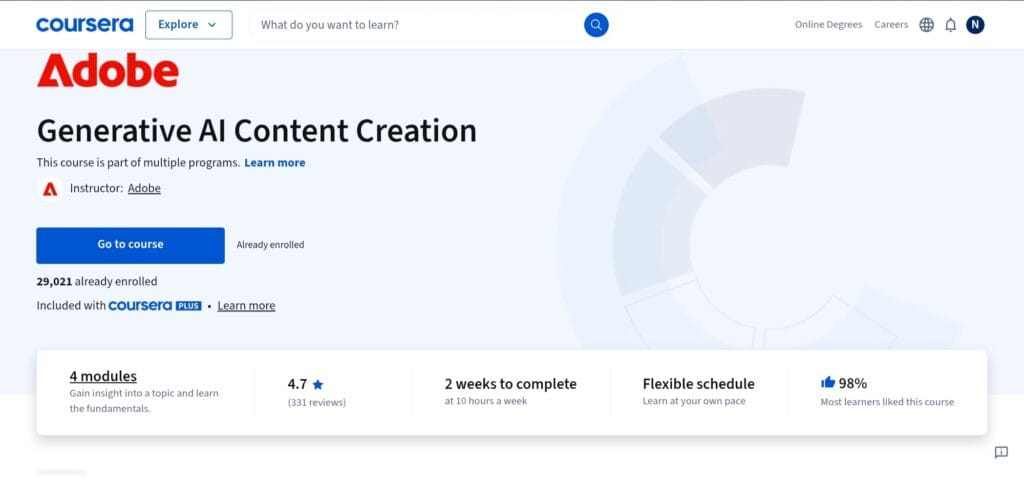Open the notifications bell

tap(950, 25)
